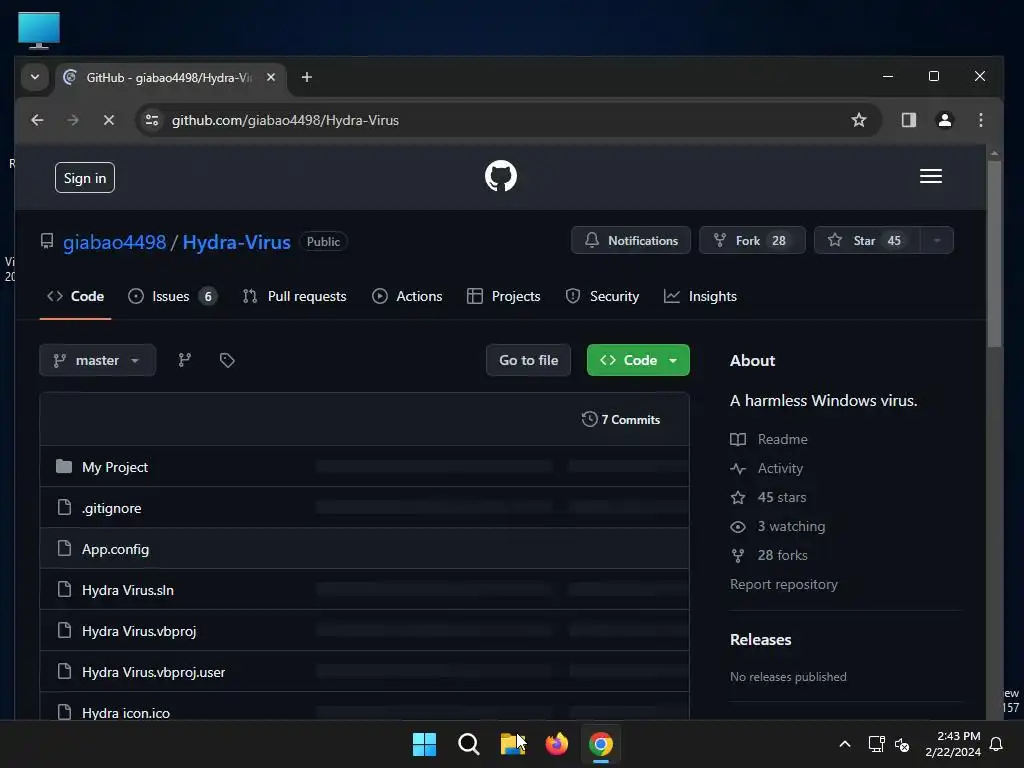This screenshot has height=768, width=1024.
Task: Open the Insights tab
Action: (x=700, y=296)
